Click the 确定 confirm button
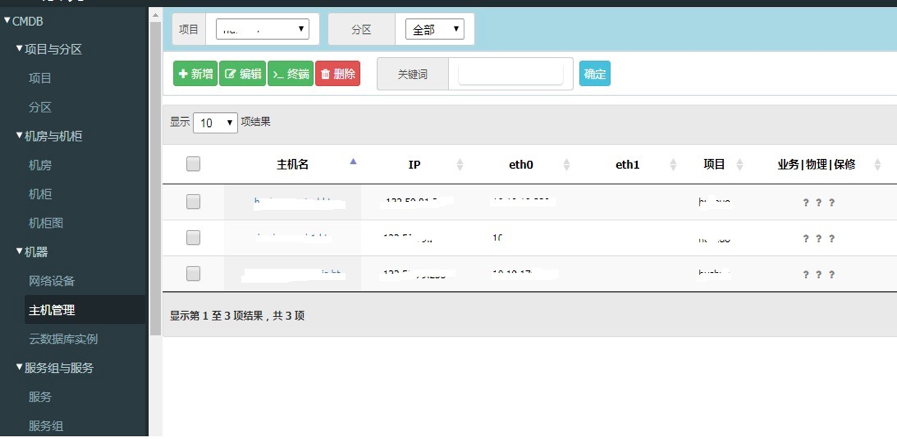This screenshot has height=439, width=897. point(595,73)
